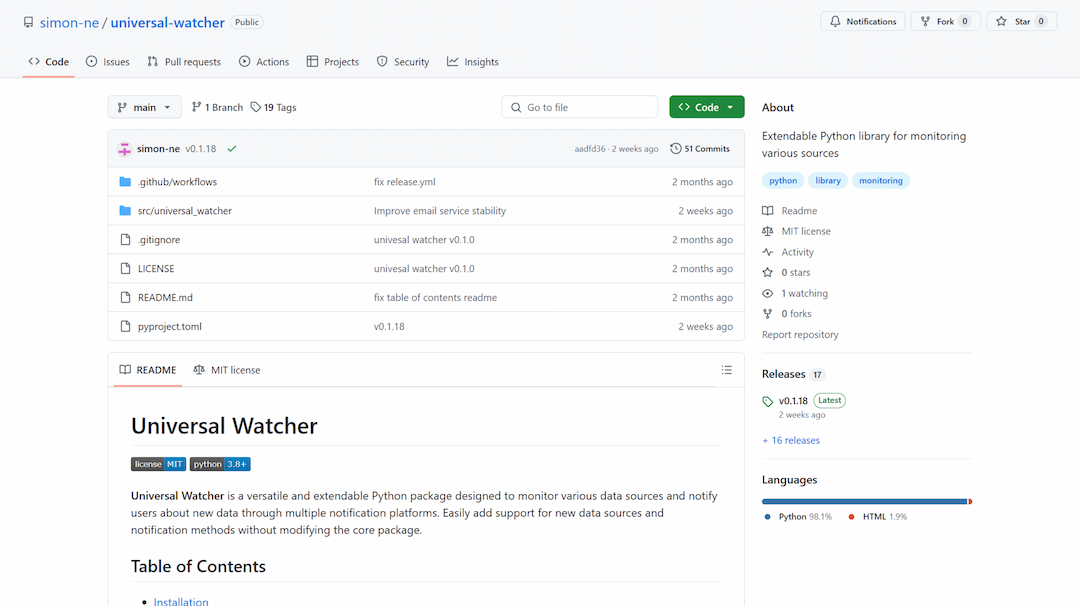Open the Insights tab
The width and height of the screenshot is (1080, 606).
pyautogui.click(x=472, y=62)
